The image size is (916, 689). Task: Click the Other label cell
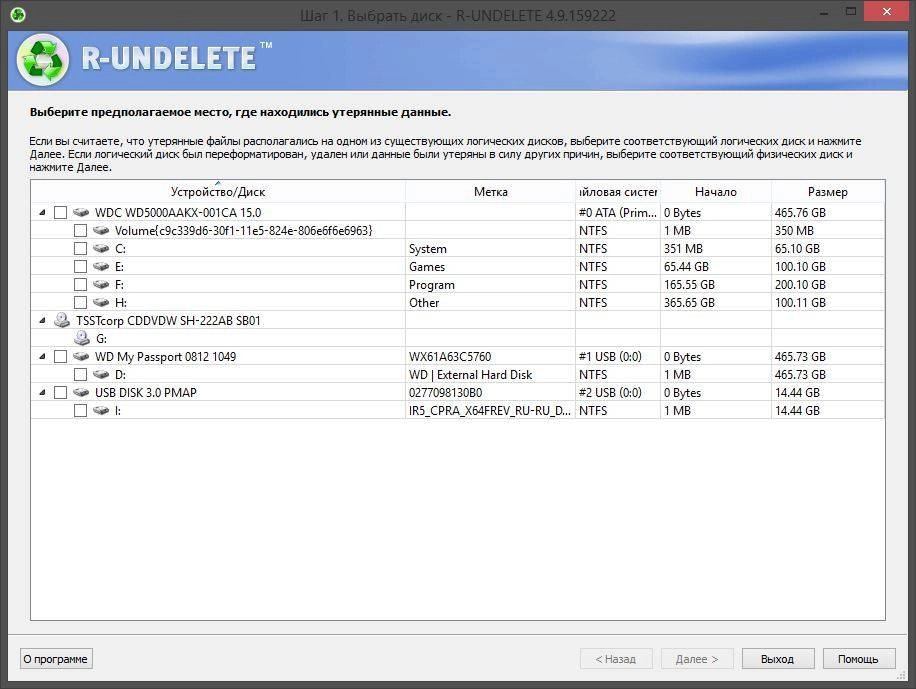tap(424, 303)
